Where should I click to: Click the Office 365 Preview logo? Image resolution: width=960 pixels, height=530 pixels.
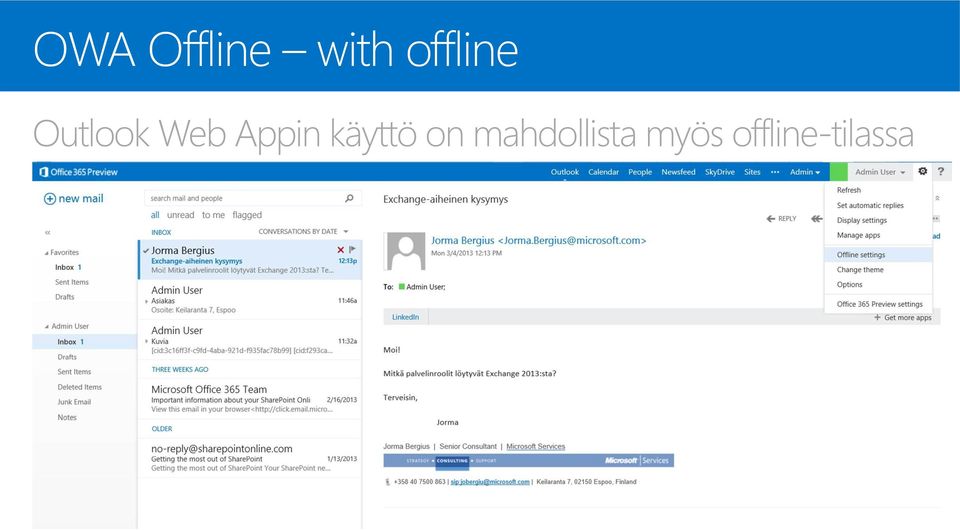[x=78, y=172]
